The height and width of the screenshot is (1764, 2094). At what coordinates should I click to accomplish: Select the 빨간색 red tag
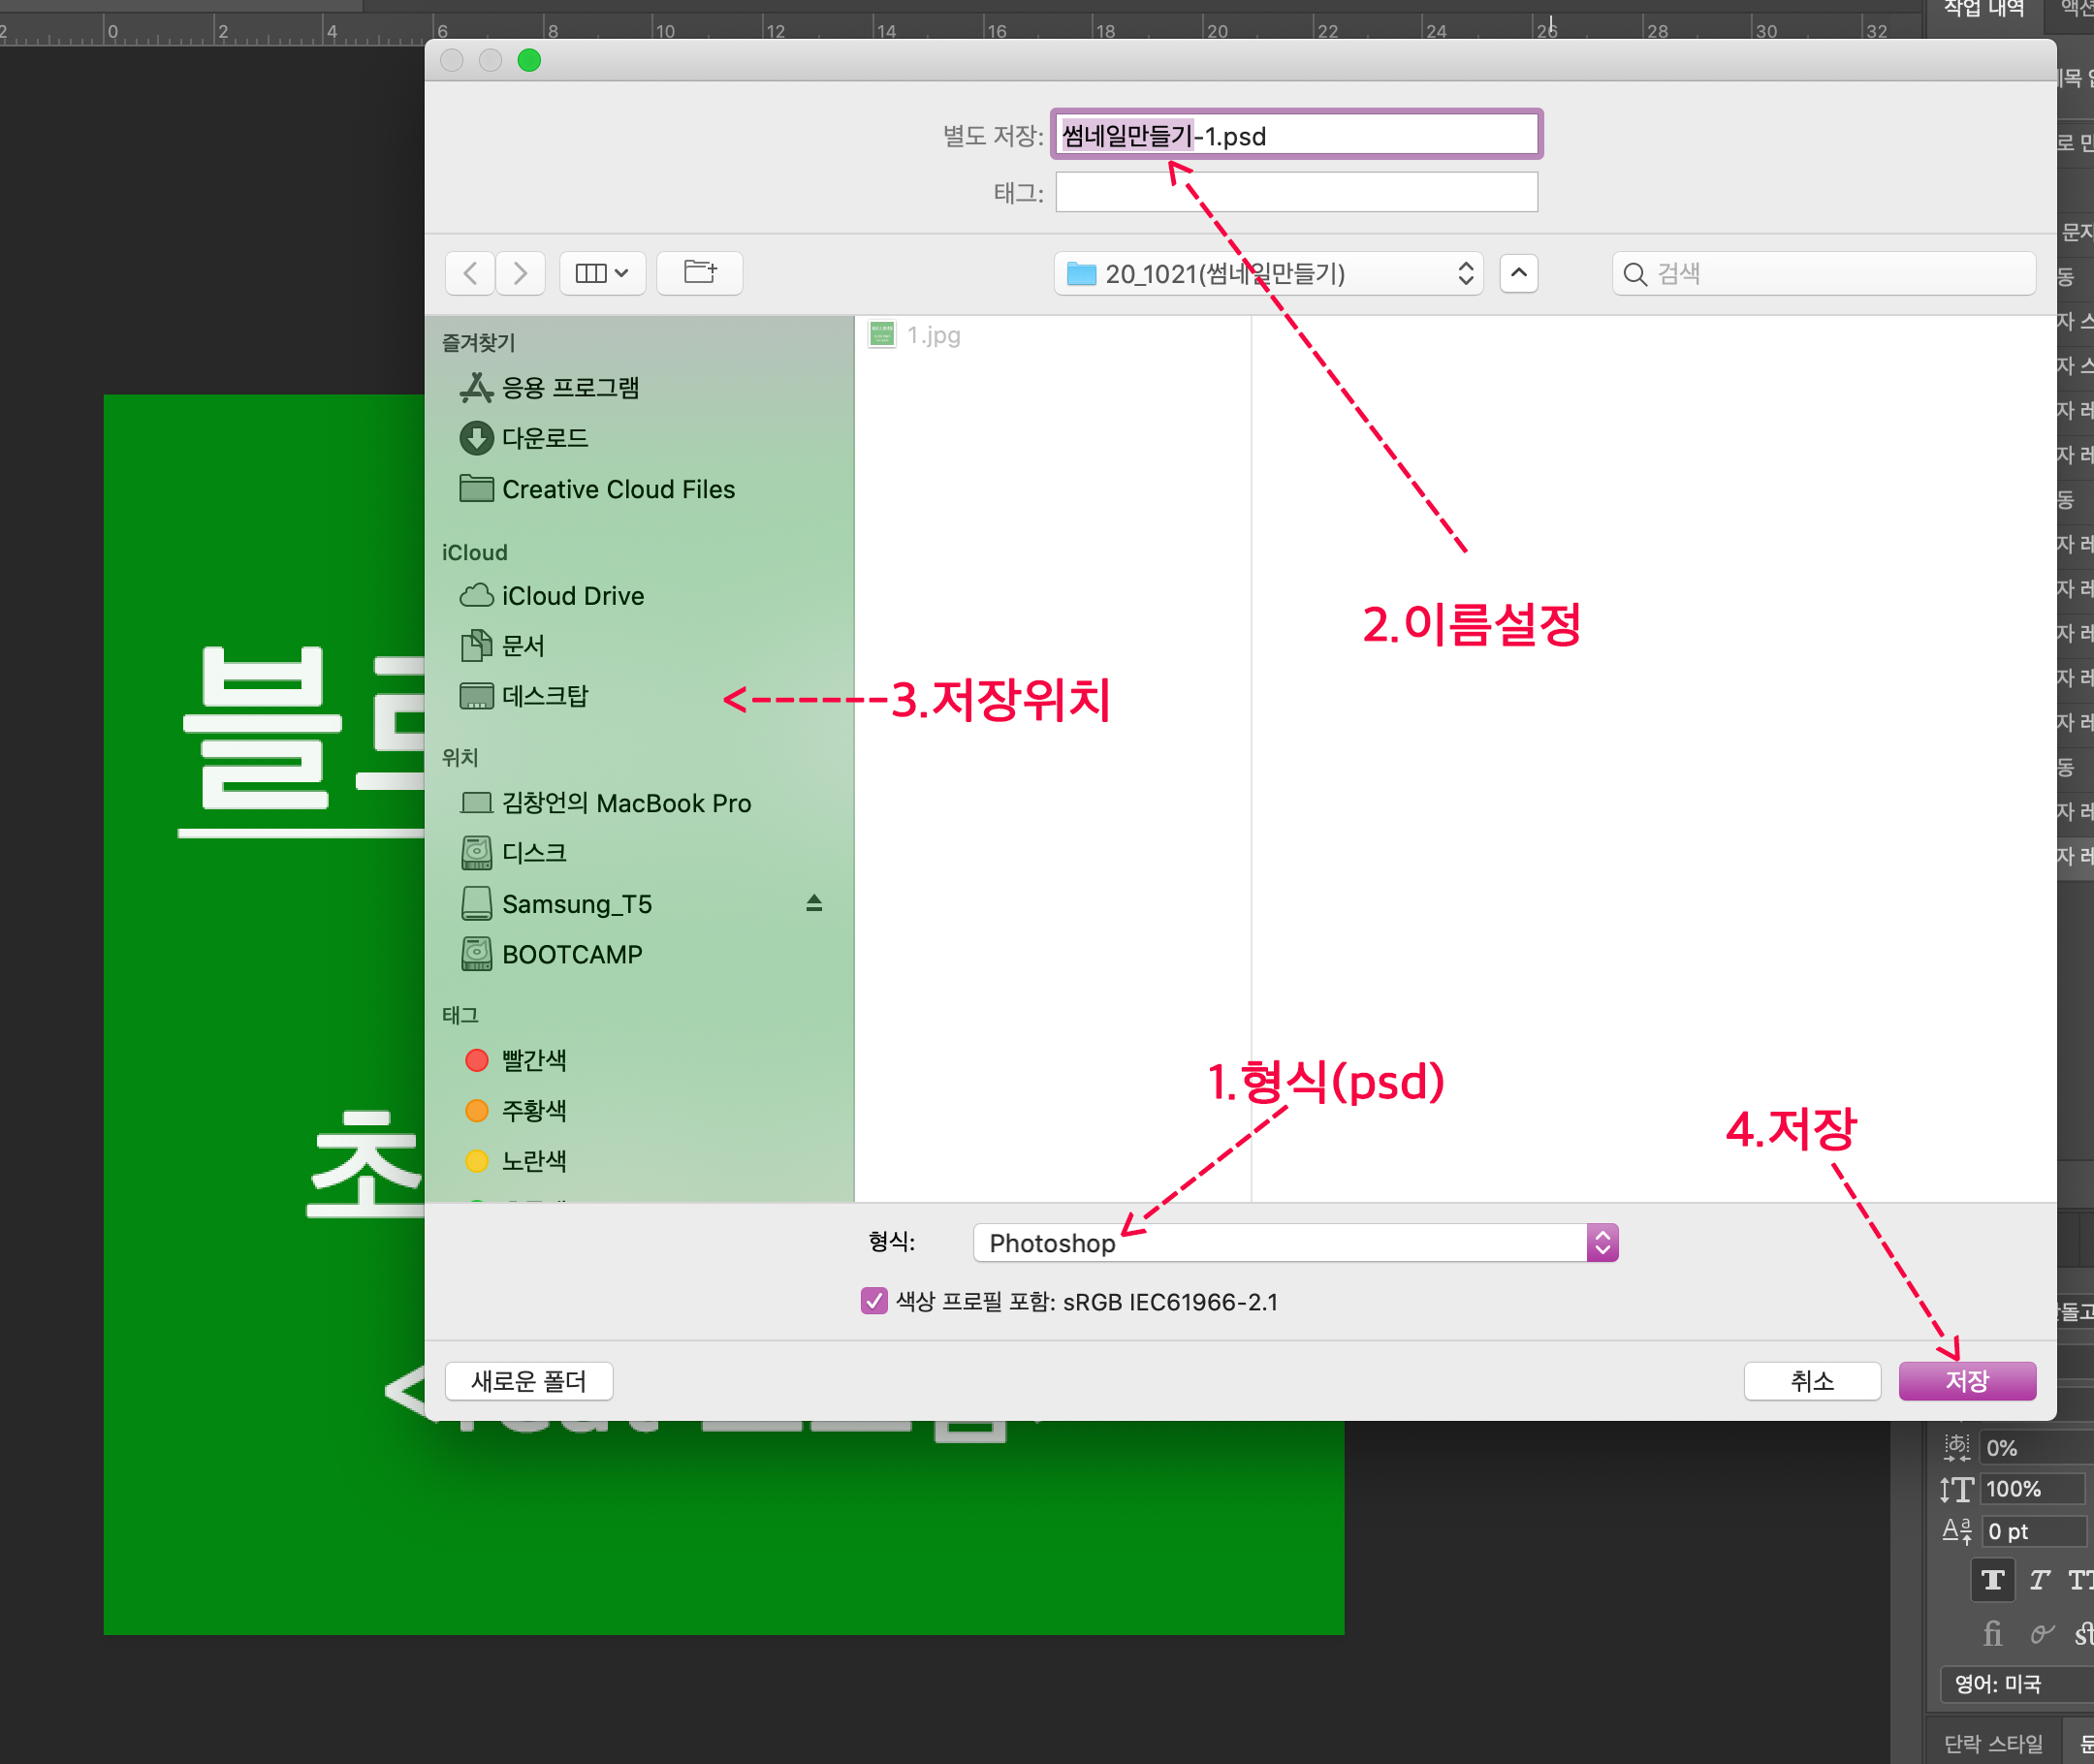[x=533, y=1060]
